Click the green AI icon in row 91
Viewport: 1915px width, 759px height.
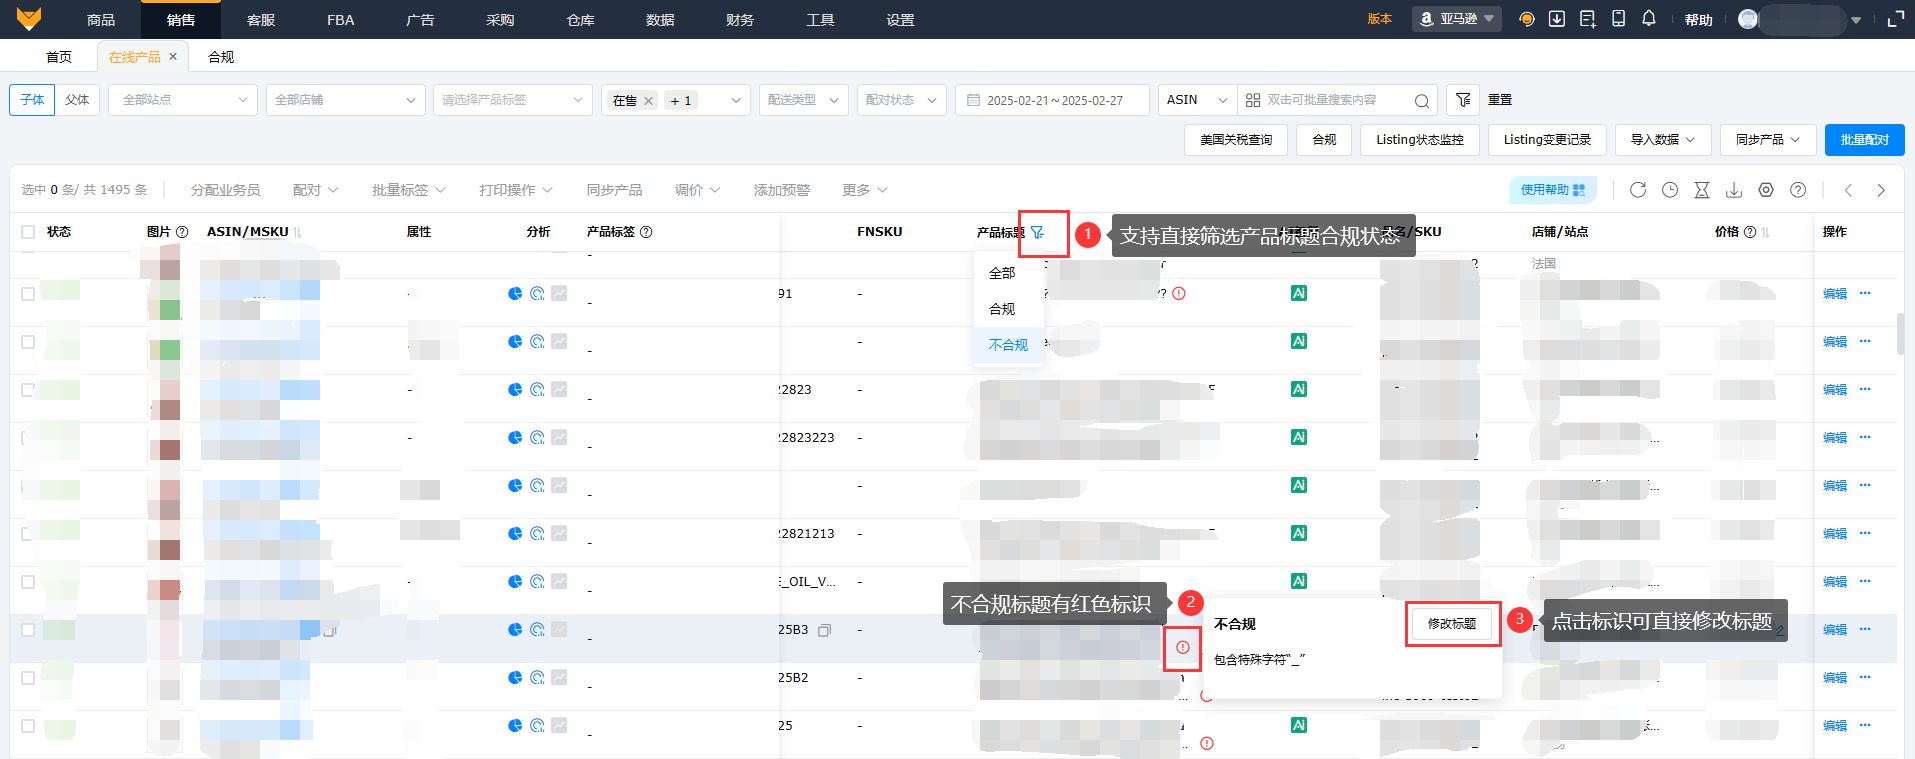tap(1299, 293)
